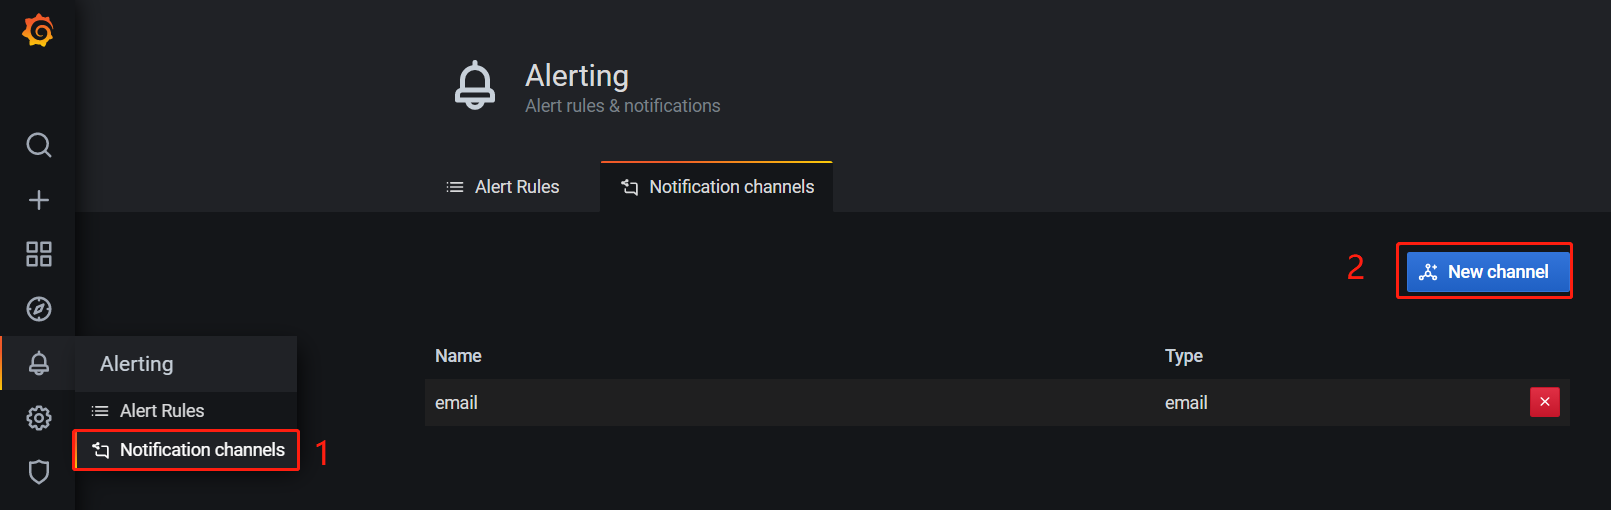This screenshot has width=1611, height=510.
Task: Click the email type cell in table
Action: point(1186,403)
